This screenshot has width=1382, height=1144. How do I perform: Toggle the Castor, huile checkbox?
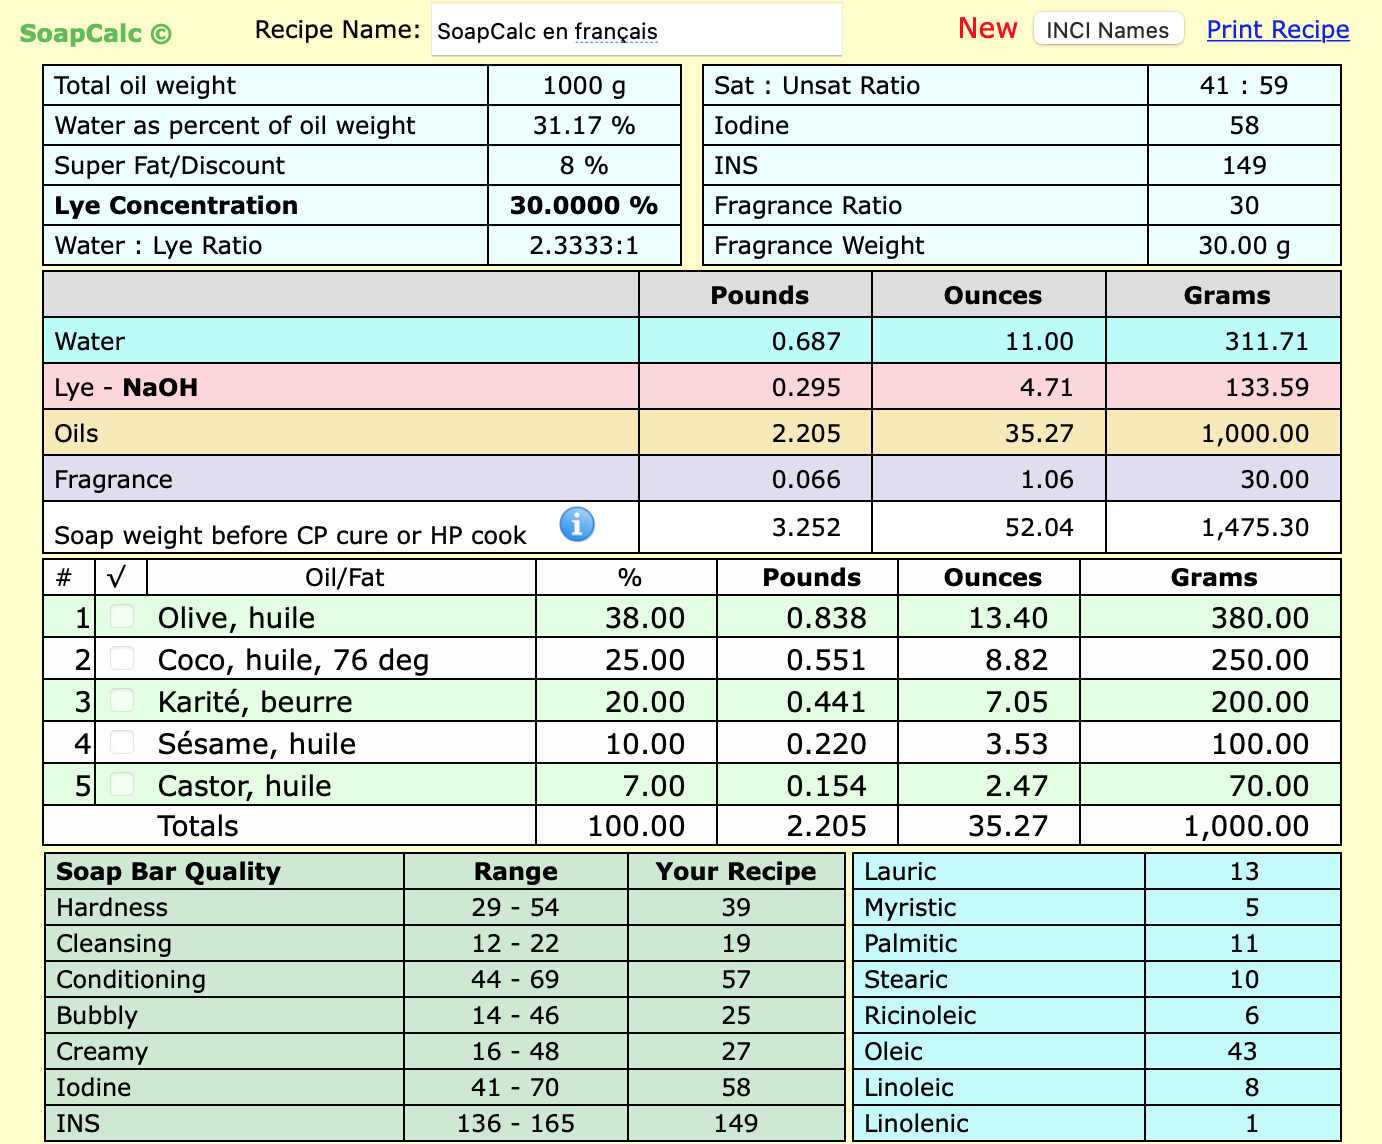pos(122,784)
